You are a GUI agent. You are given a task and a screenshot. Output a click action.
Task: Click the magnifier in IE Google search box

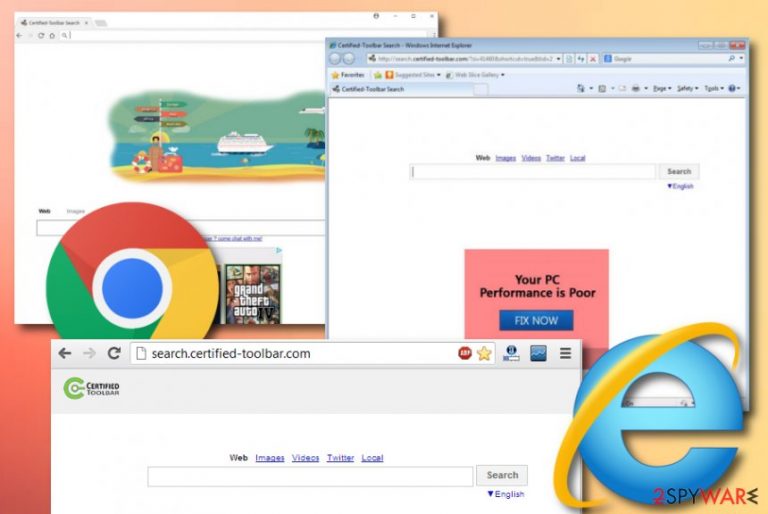pos(732,58)
